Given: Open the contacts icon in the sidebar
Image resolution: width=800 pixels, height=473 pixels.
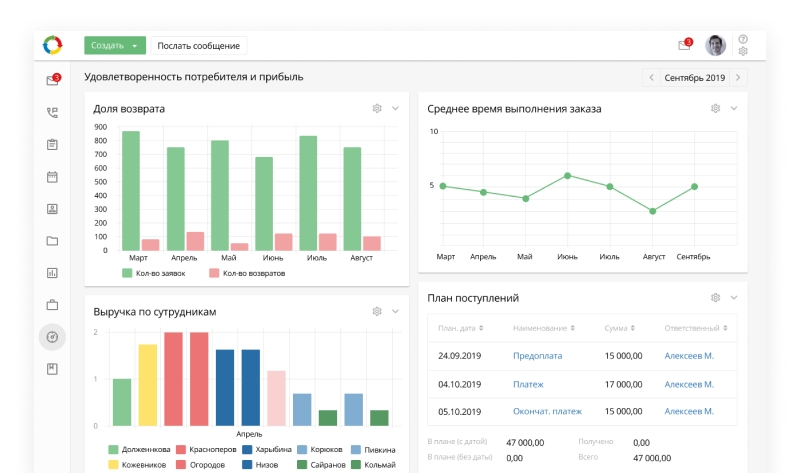Looking at the screenshot, I should point(52,209).
